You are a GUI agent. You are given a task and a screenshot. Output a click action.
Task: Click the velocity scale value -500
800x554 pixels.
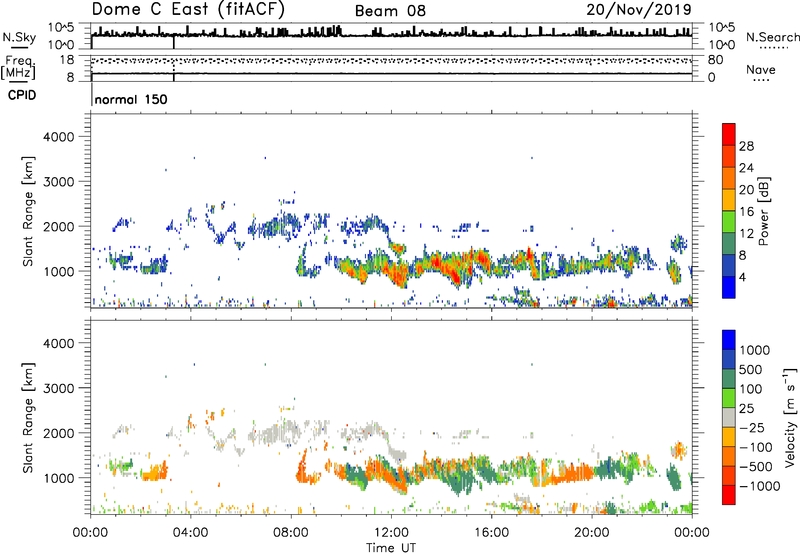click(x=755, y=466)
